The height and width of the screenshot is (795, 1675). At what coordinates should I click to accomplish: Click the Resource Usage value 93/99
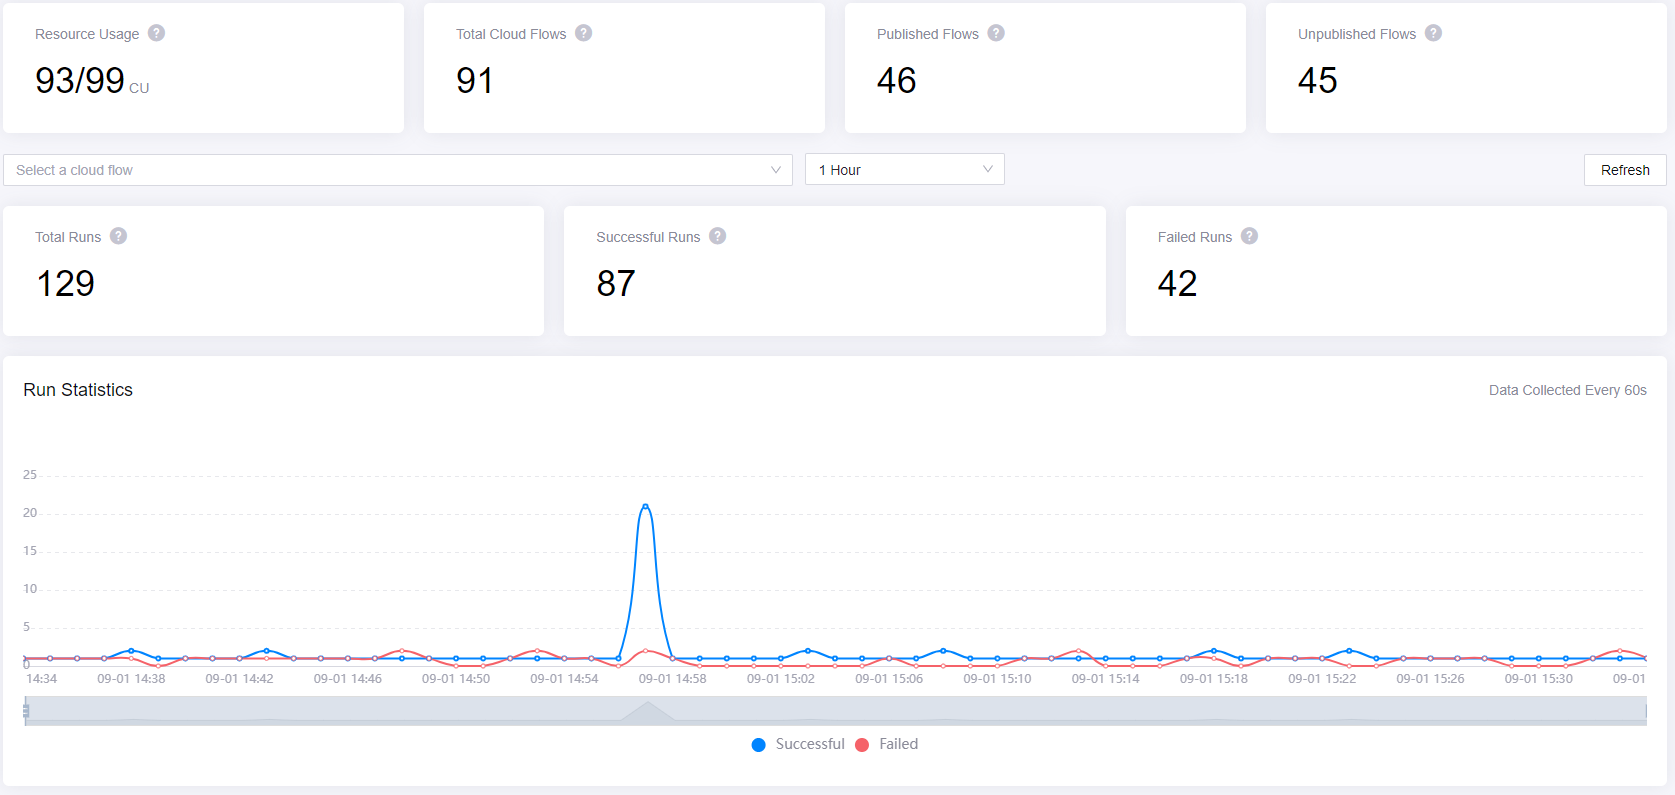point(80,81)
